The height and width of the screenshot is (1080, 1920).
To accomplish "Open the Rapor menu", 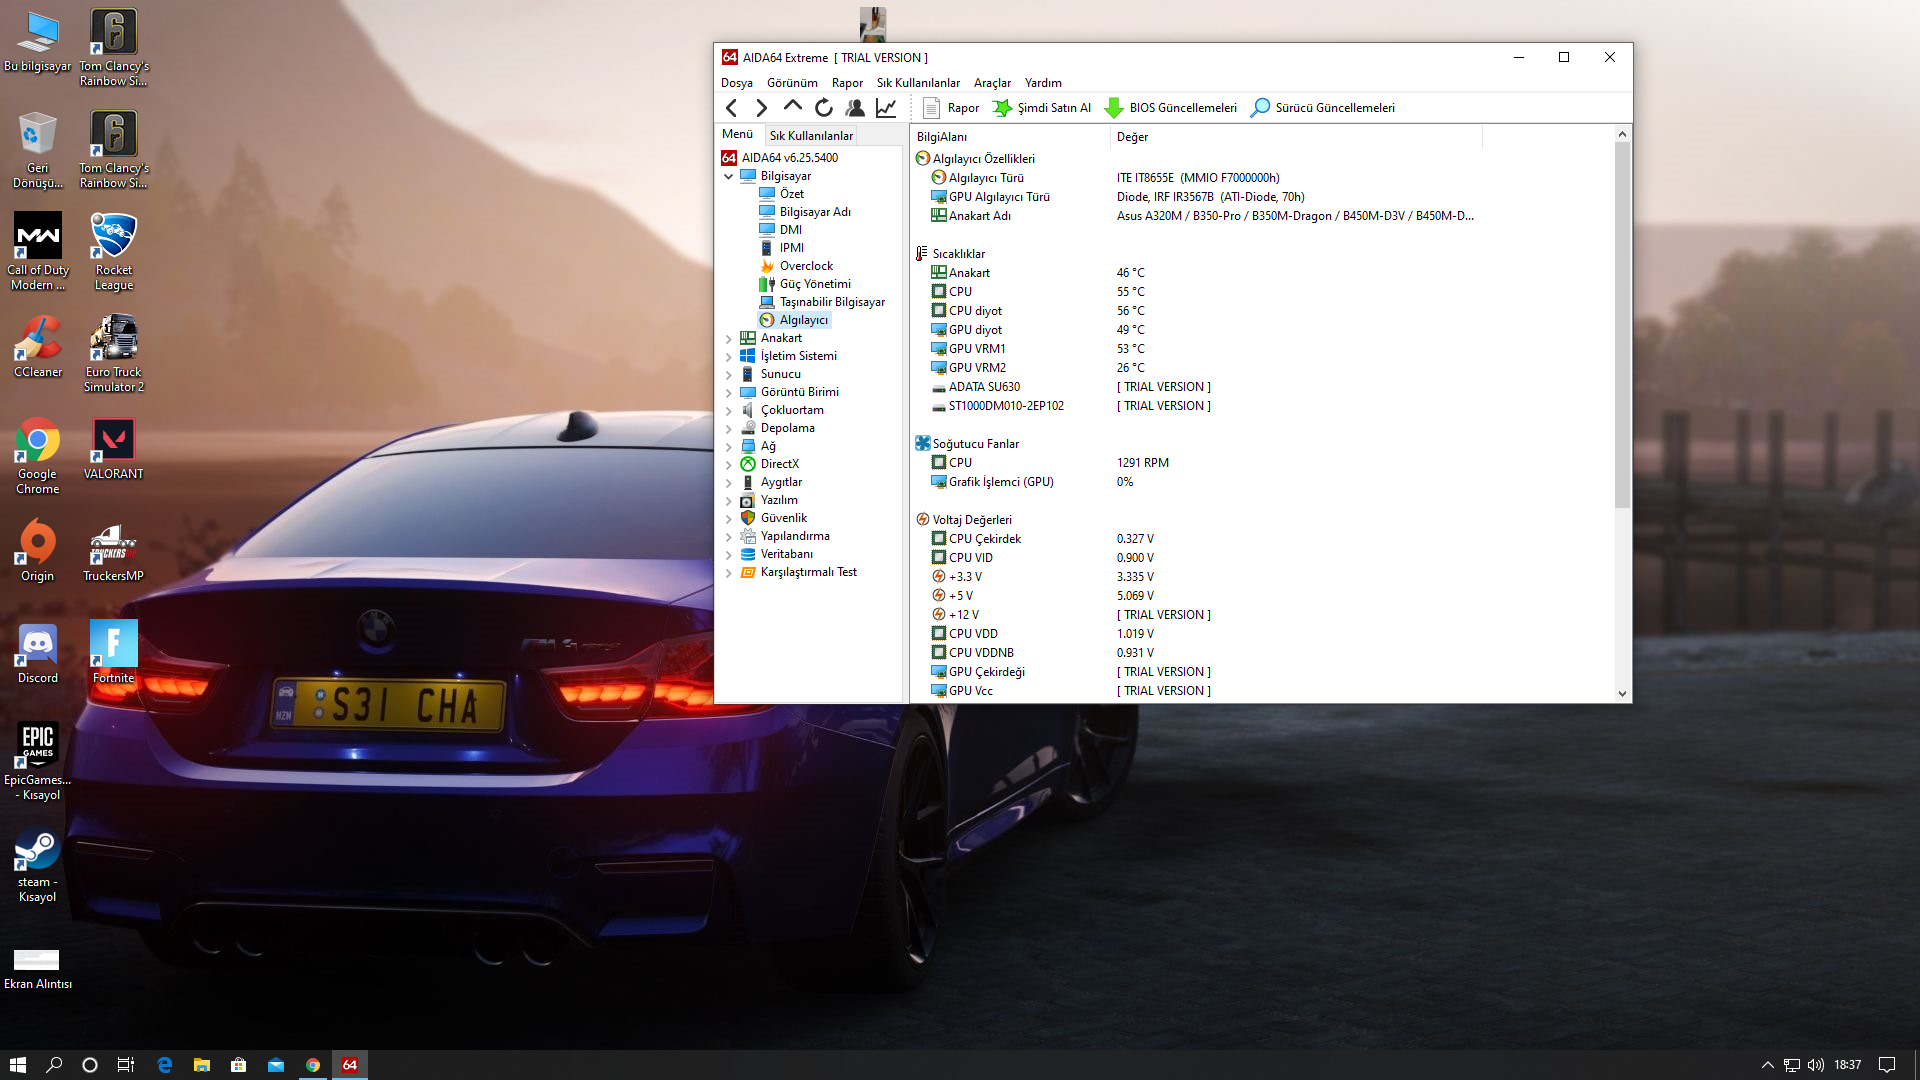I will [x=847, y=83].
